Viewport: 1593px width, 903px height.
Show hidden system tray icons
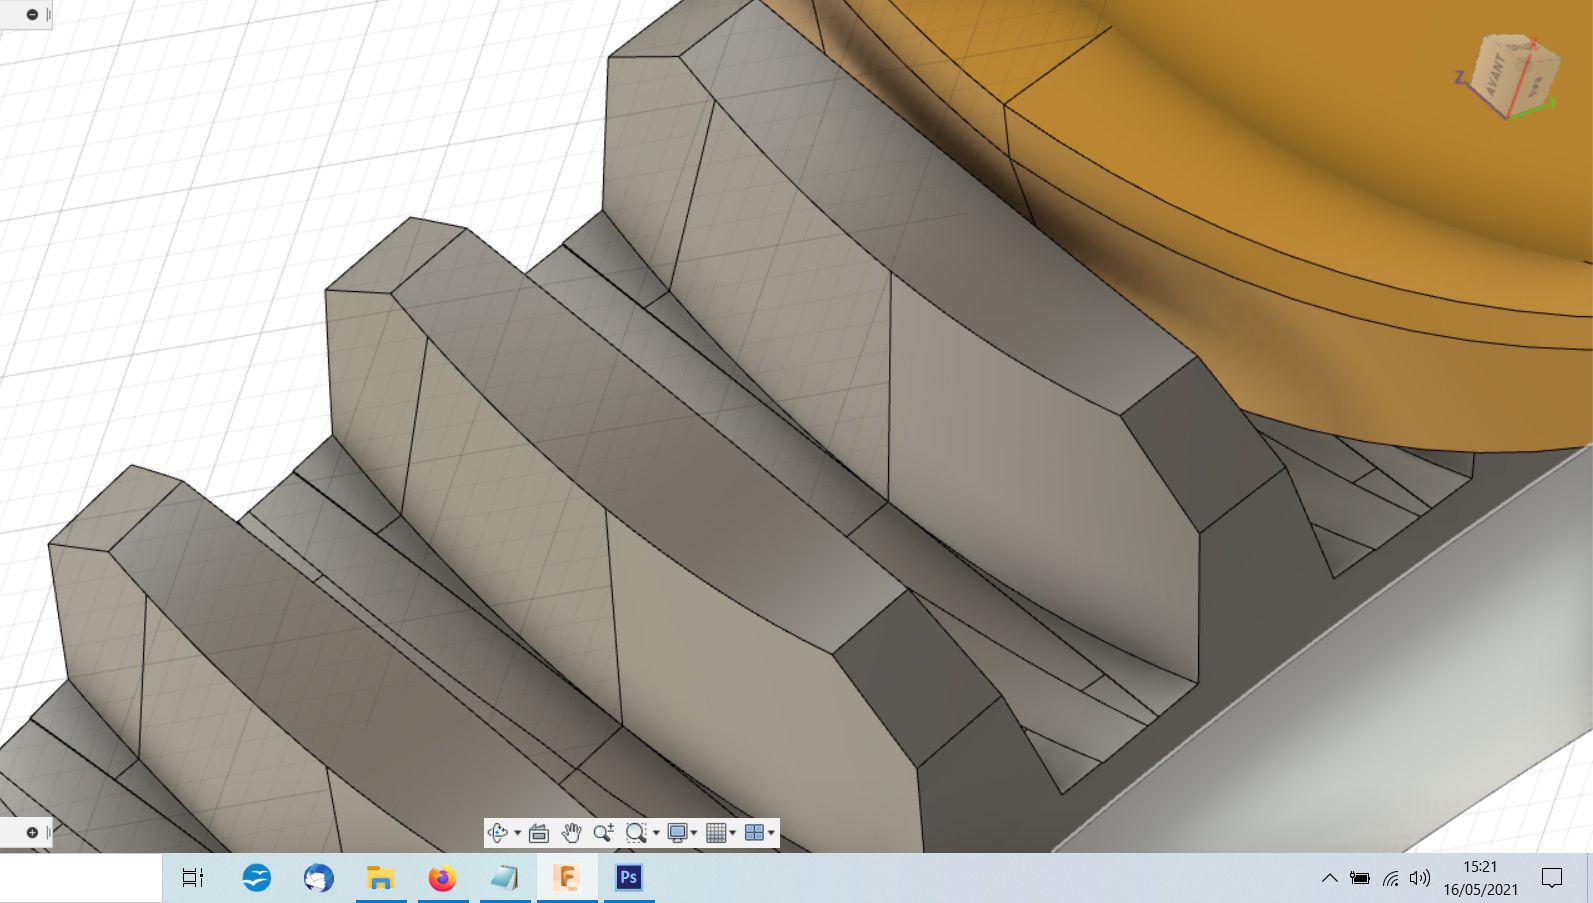tap(1329, 878)
